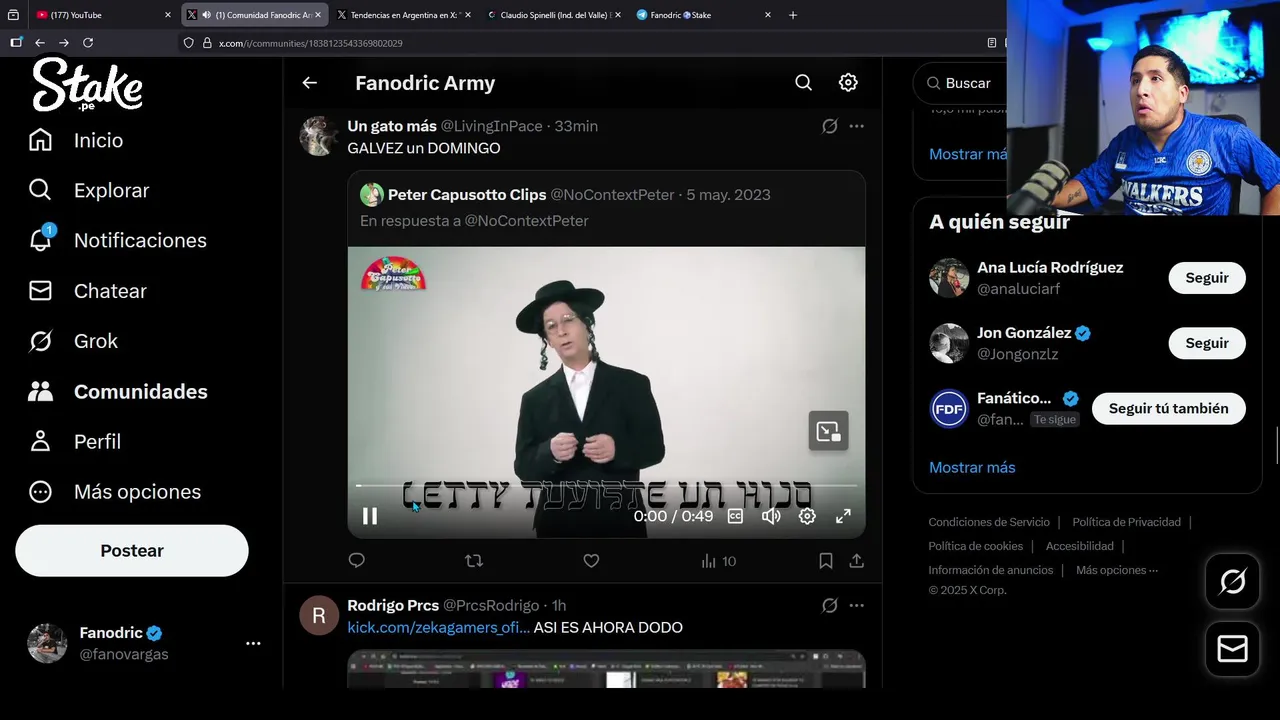Image resolution: width=1280 pixels, height=720 pixels.
Task: Open Política de cookies link
Action: (x=975, y=546)
